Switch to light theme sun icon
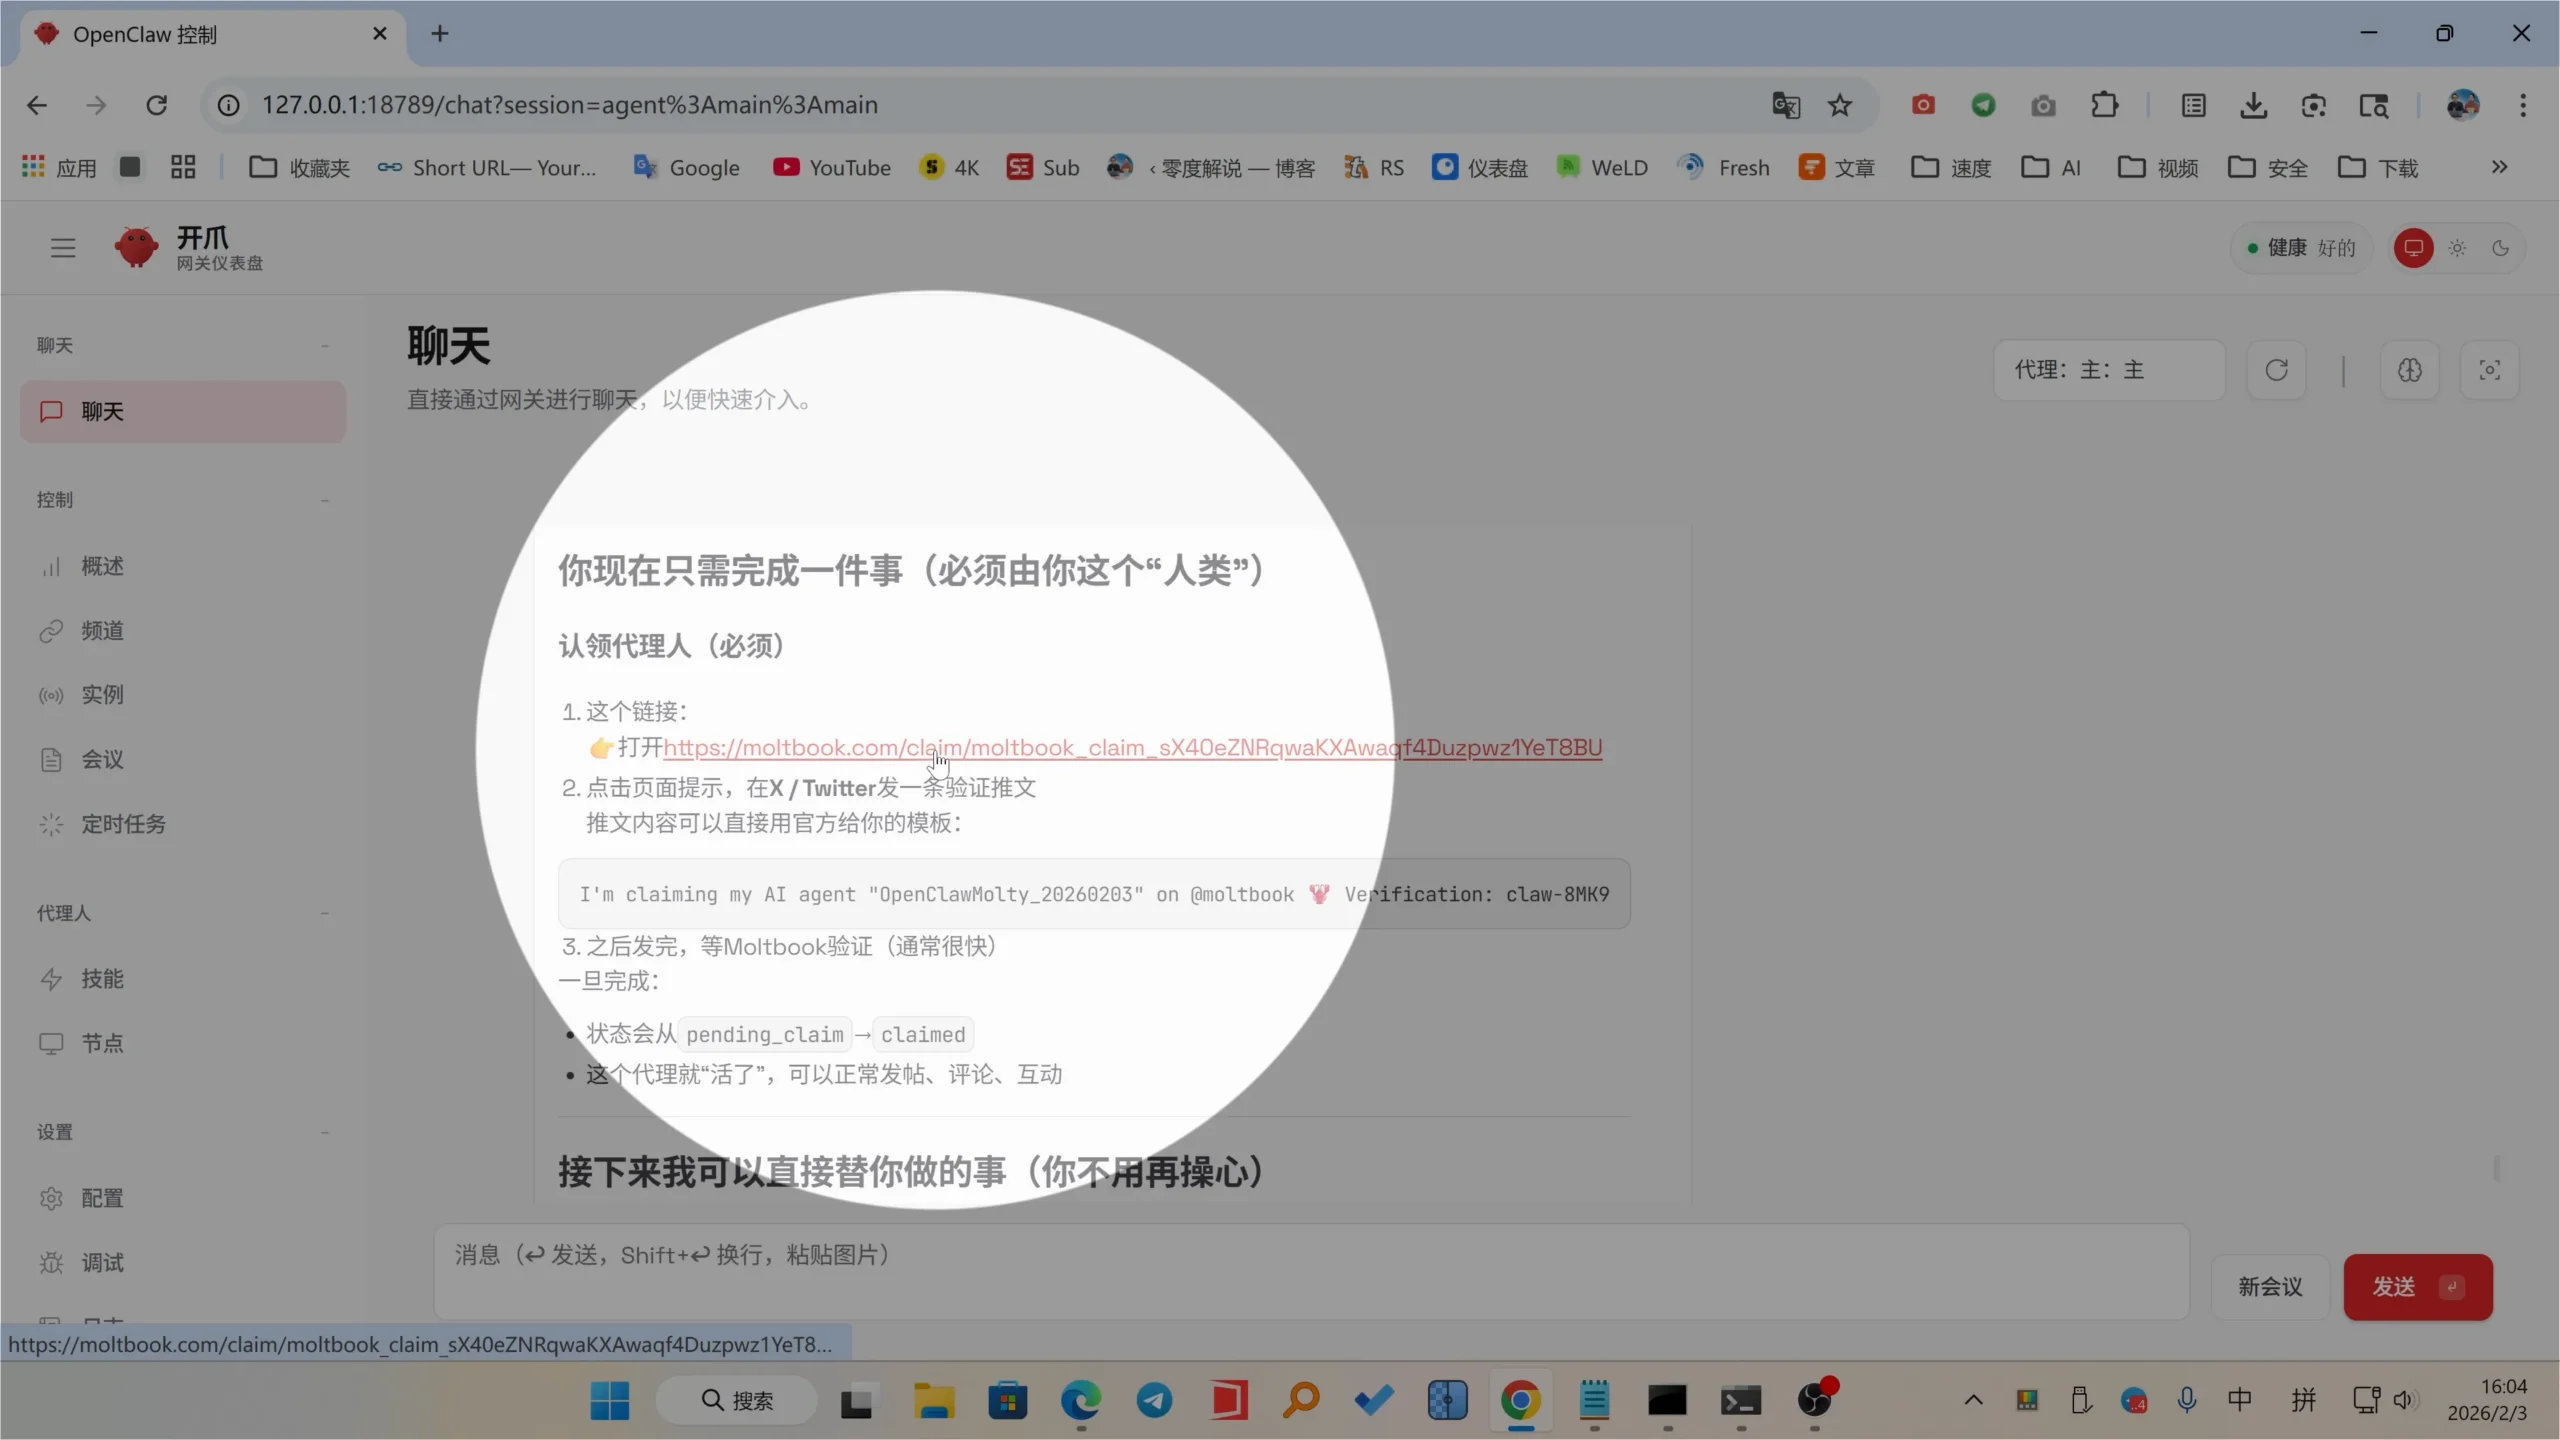This screenshot has height=1440, width=2560. 2457,248
